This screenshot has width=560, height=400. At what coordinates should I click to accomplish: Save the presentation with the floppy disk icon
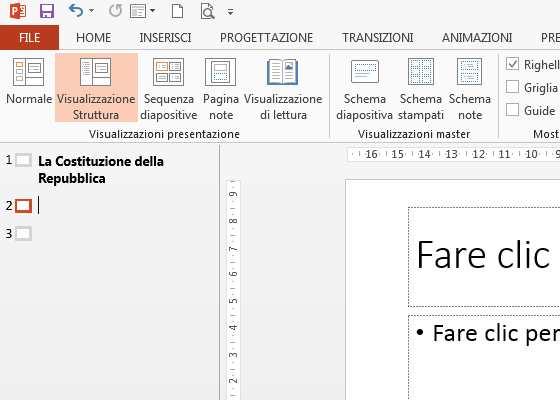click(47, 11)
